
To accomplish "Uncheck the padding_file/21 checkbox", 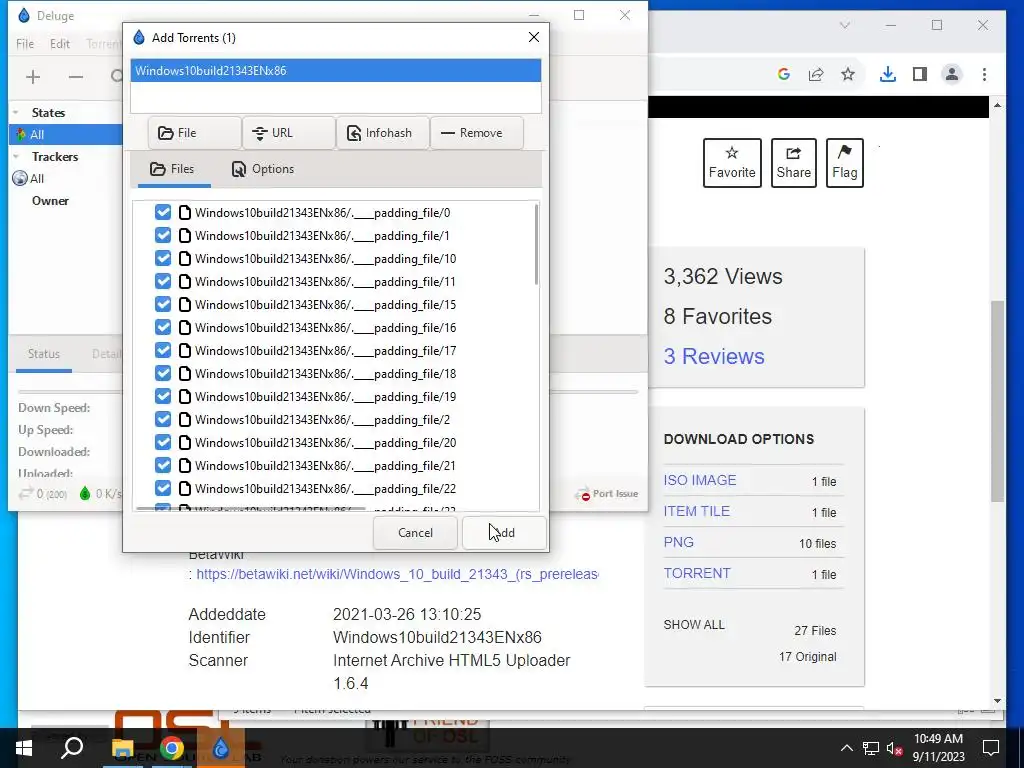I will (163, 465).
